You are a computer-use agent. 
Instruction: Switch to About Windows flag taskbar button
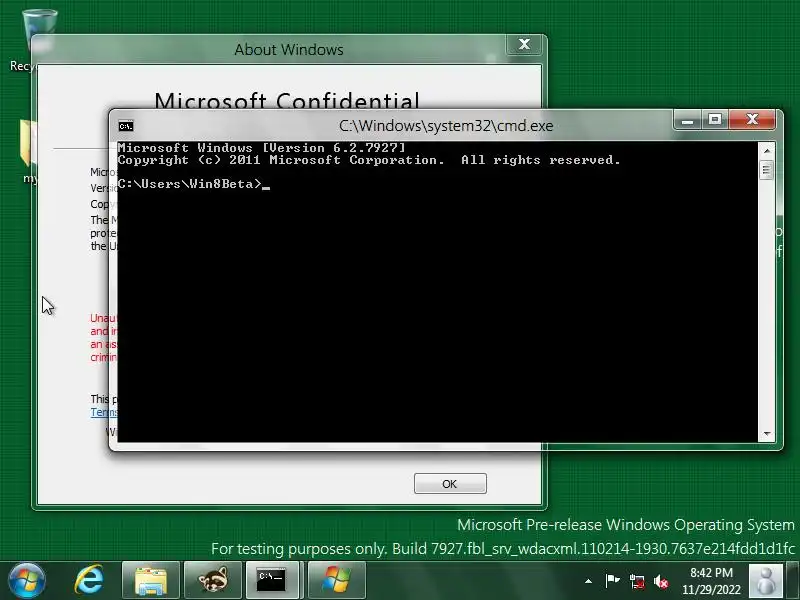[337, 580]
